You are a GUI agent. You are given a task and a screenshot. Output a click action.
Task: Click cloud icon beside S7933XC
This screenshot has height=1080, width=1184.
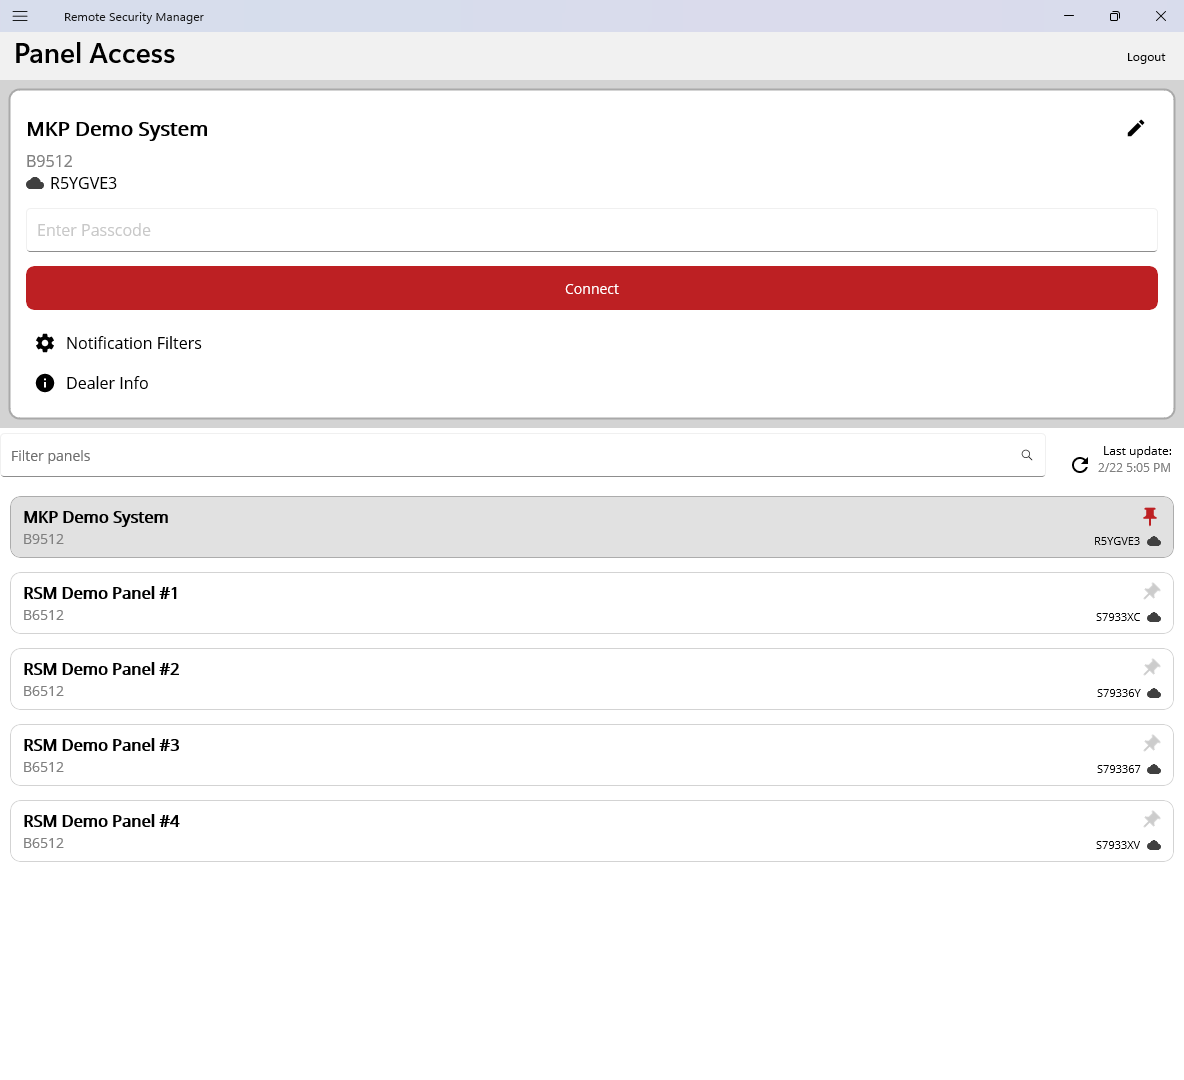click(1154, 618)
